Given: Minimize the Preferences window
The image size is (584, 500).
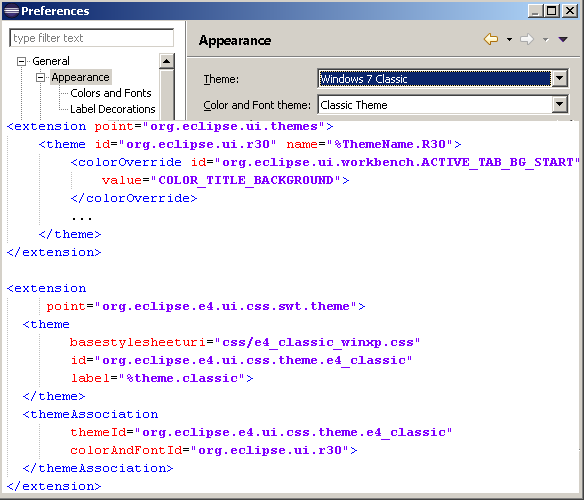Looking at the screenshot, I should (x=536, y=11).
